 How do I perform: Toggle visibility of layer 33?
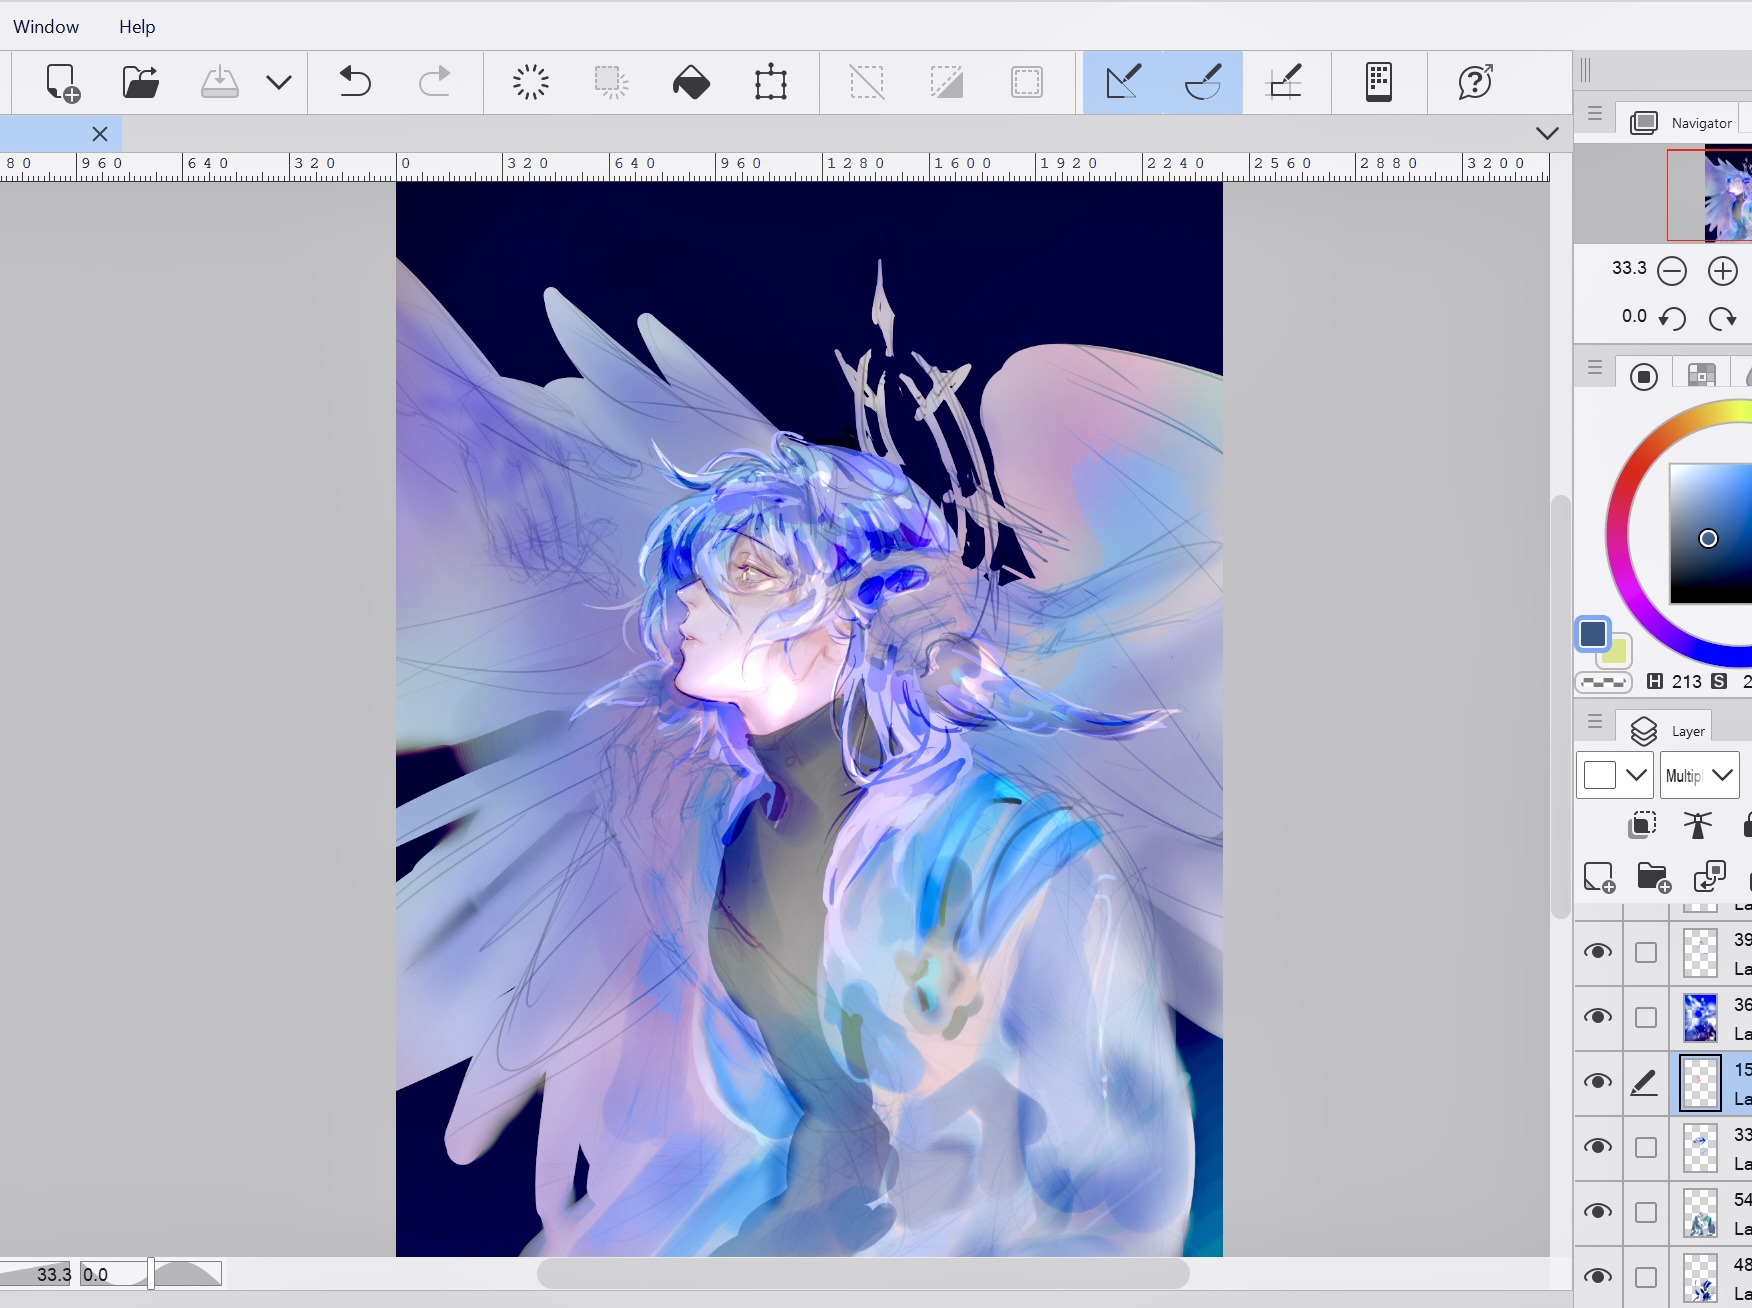click(x=1598, y=1147)
